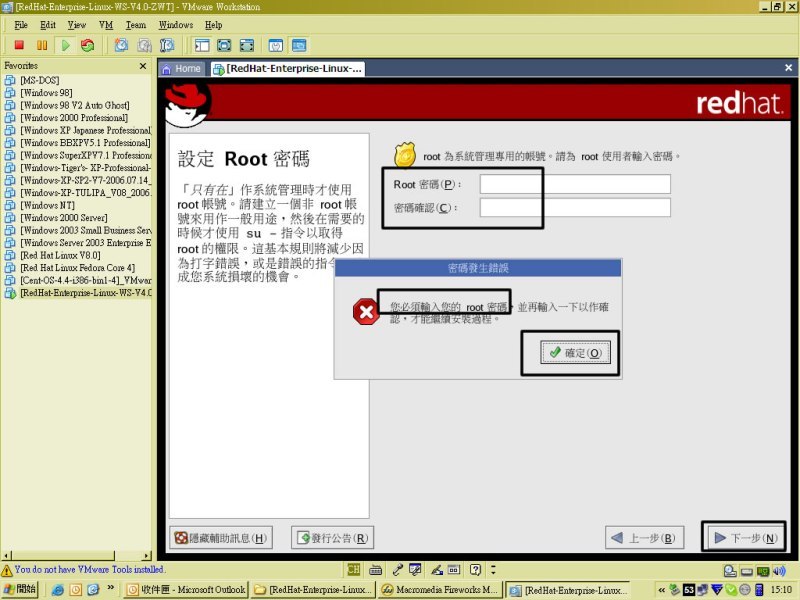
Task: Select [Windows XP Japanese Professional] favorite
Action: pyautogui.click(x=85, y=130)
